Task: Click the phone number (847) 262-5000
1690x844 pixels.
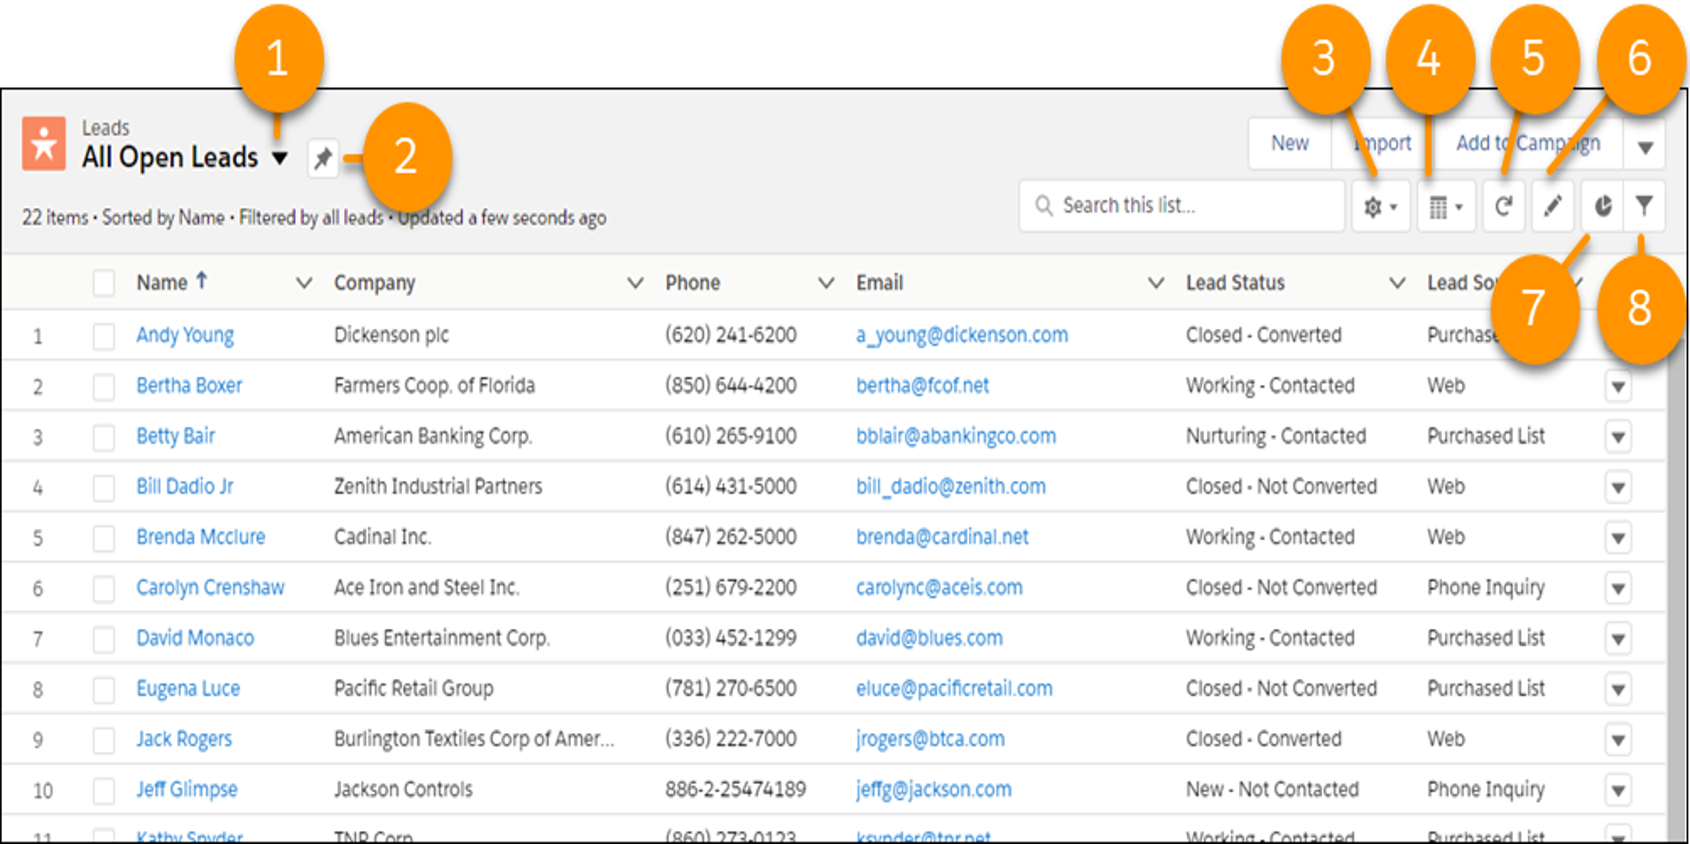Action: [x=731, y=537]
